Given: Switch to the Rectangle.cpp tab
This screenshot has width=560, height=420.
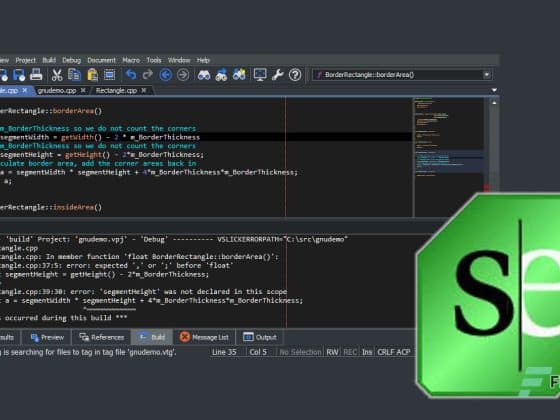Looking at the screenshot, I should (x=116, y=91).
